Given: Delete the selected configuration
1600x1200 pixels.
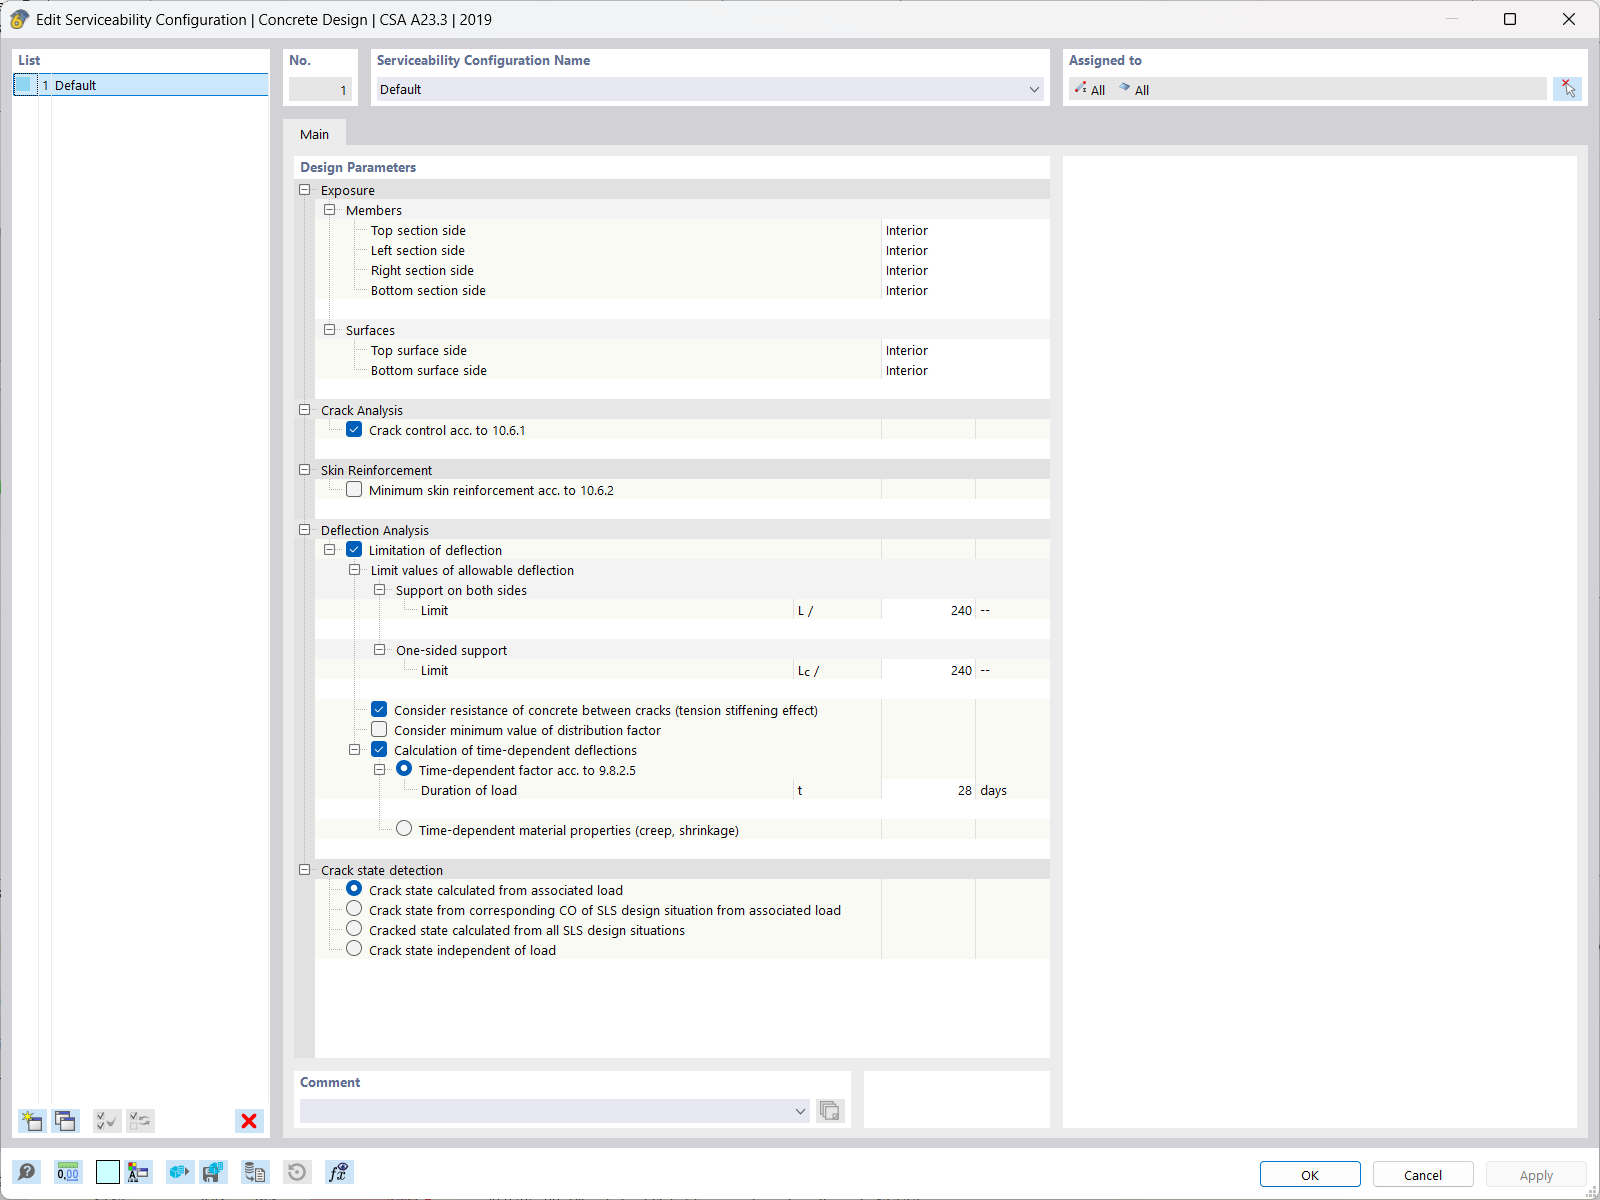Looking at the screenshot, I should [x=248, y=1121].
